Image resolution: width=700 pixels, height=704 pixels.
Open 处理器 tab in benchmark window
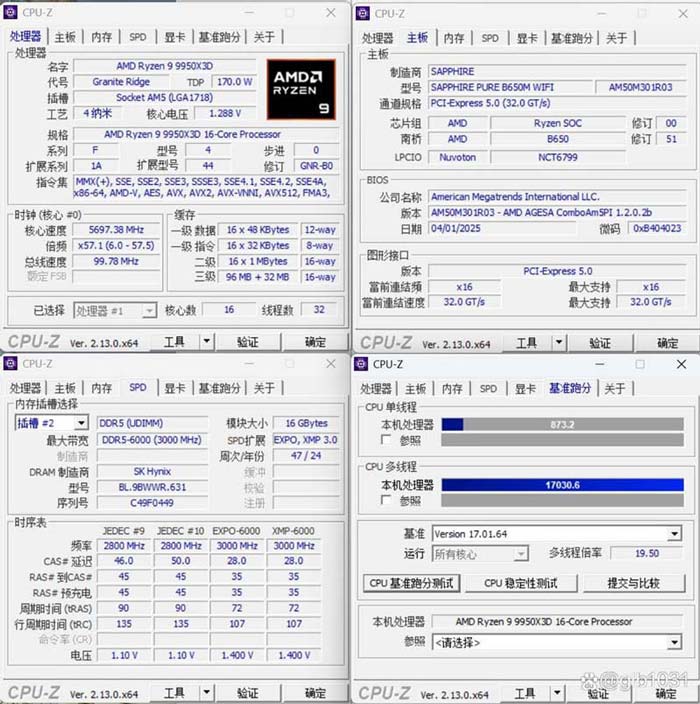375,389
